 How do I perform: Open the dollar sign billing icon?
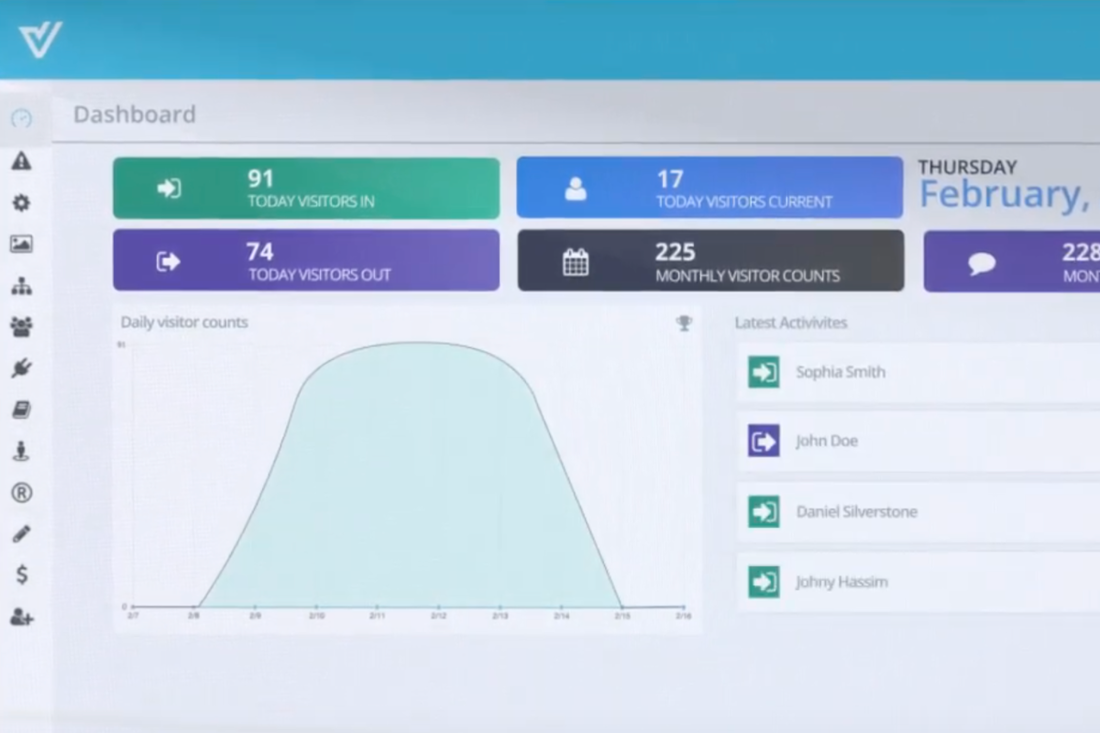(21, 575)
